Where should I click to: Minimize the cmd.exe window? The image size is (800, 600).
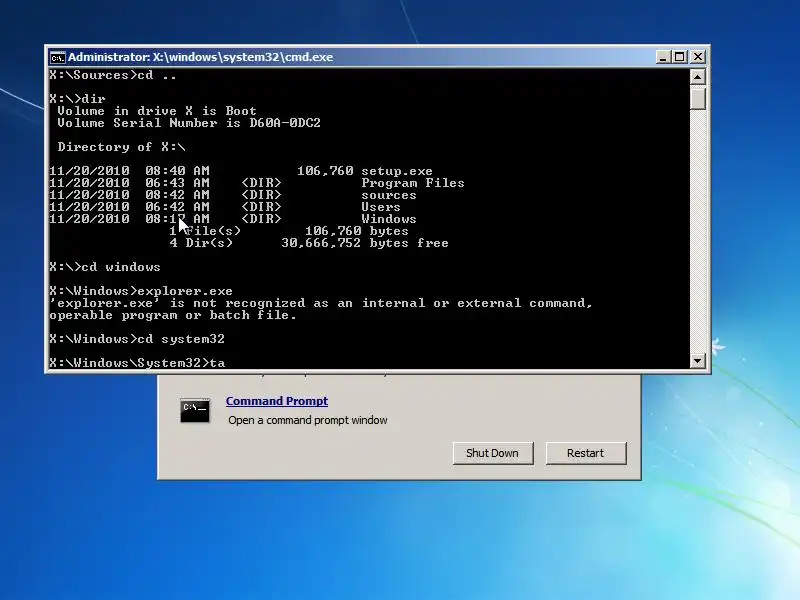click(663, 57)
